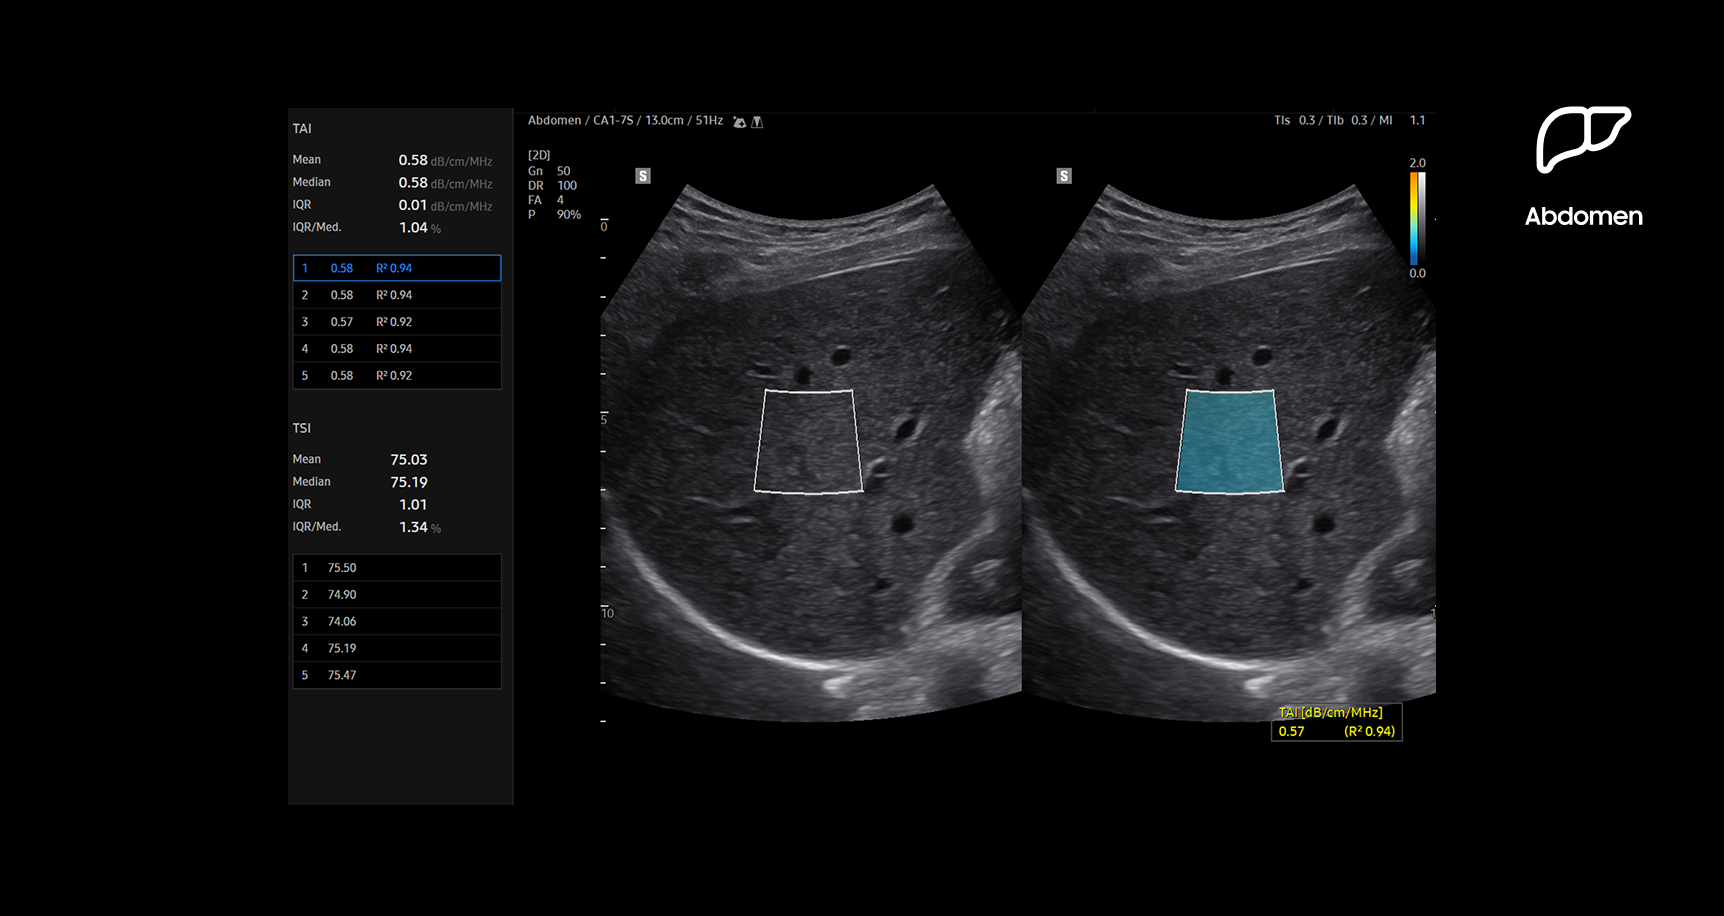The image size is (1724, 916).
Task: Click the Abdomen liver icon
Action: pyautogui.click(x=1582, y=138)
